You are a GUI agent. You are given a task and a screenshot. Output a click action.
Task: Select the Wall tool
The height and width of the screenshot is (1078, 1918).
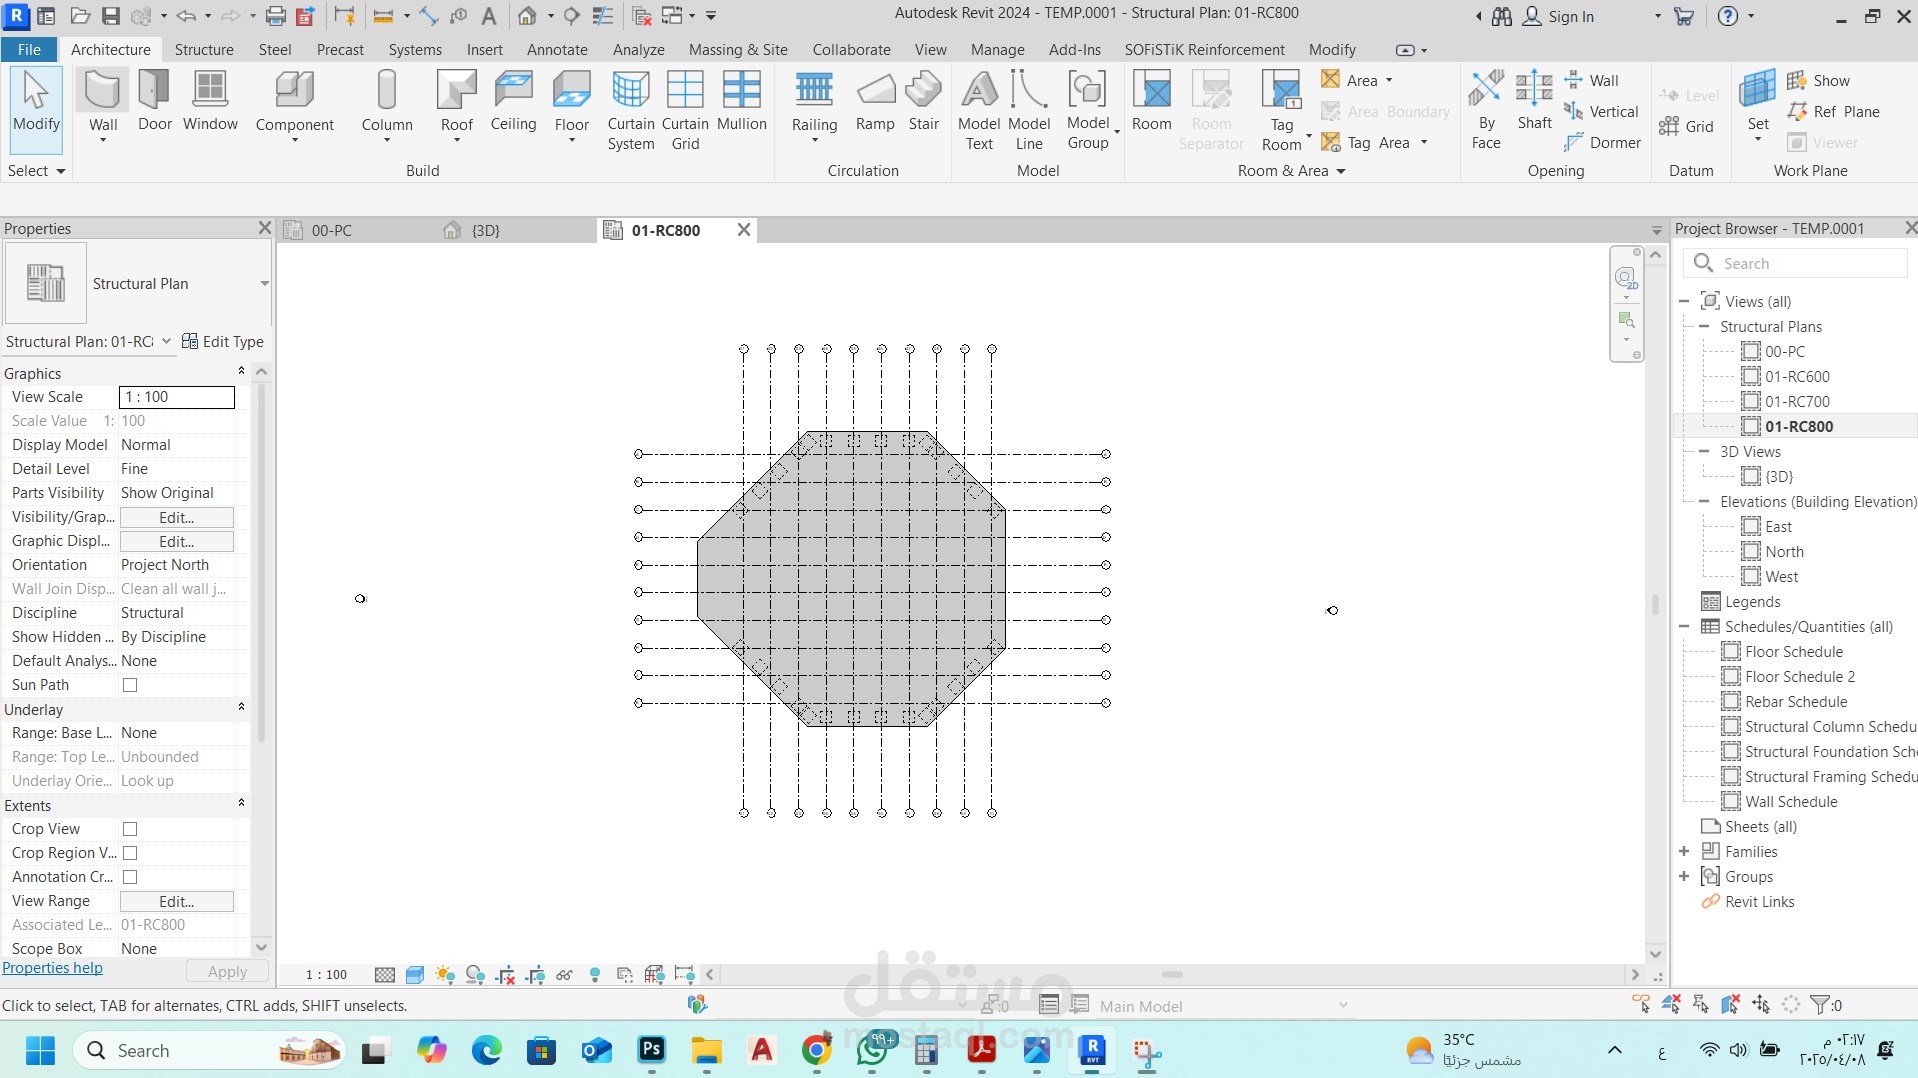click(103, 104)
